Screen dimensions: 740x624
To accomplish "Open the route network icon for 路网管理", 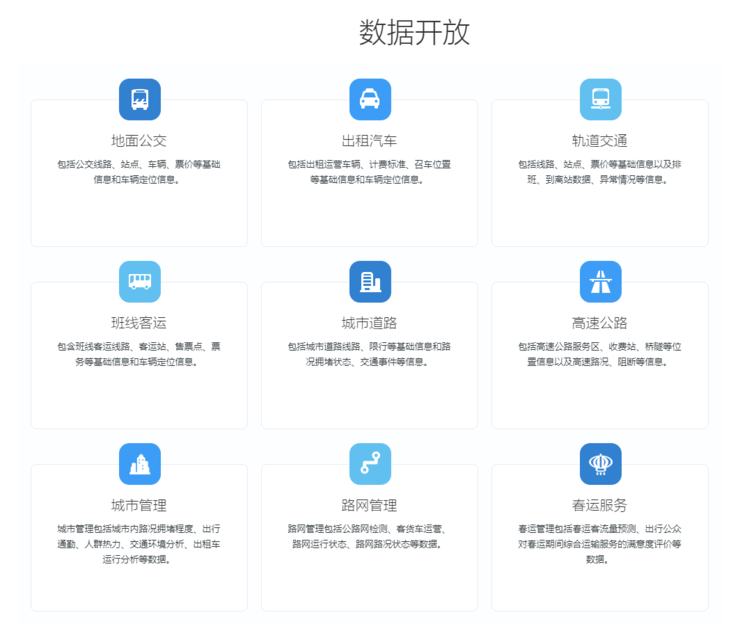I will pos(370,464).
